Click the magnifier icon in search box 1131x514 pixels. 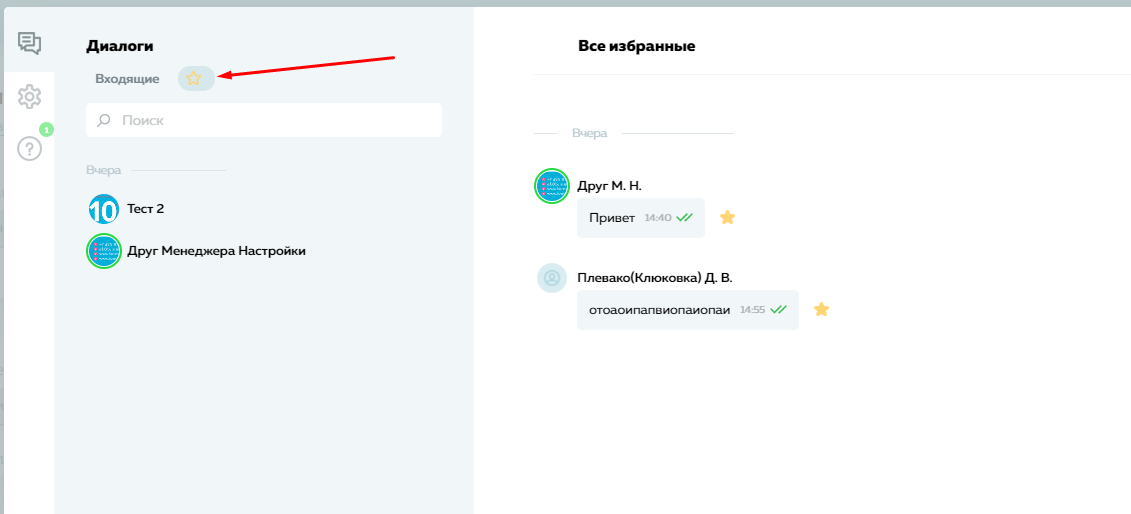(104, 120)
